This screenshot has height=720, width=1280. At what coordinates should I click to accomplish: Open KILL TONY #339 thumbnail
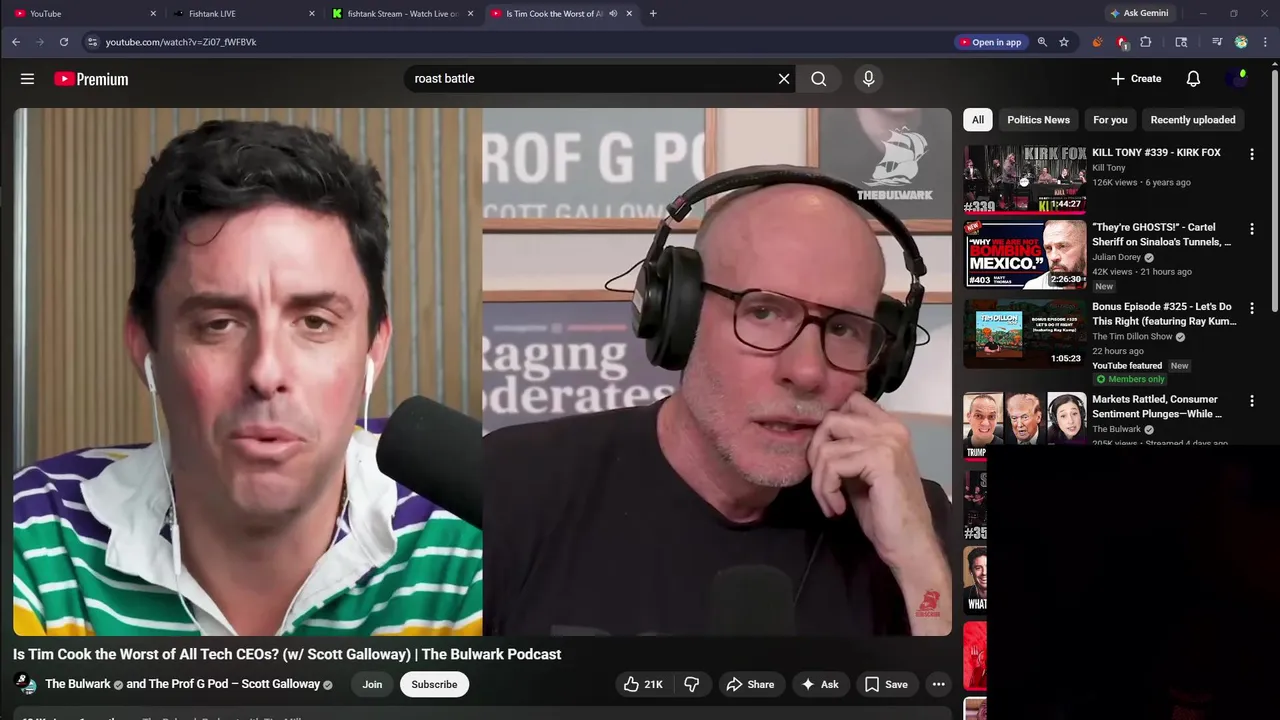(1025, 180)
